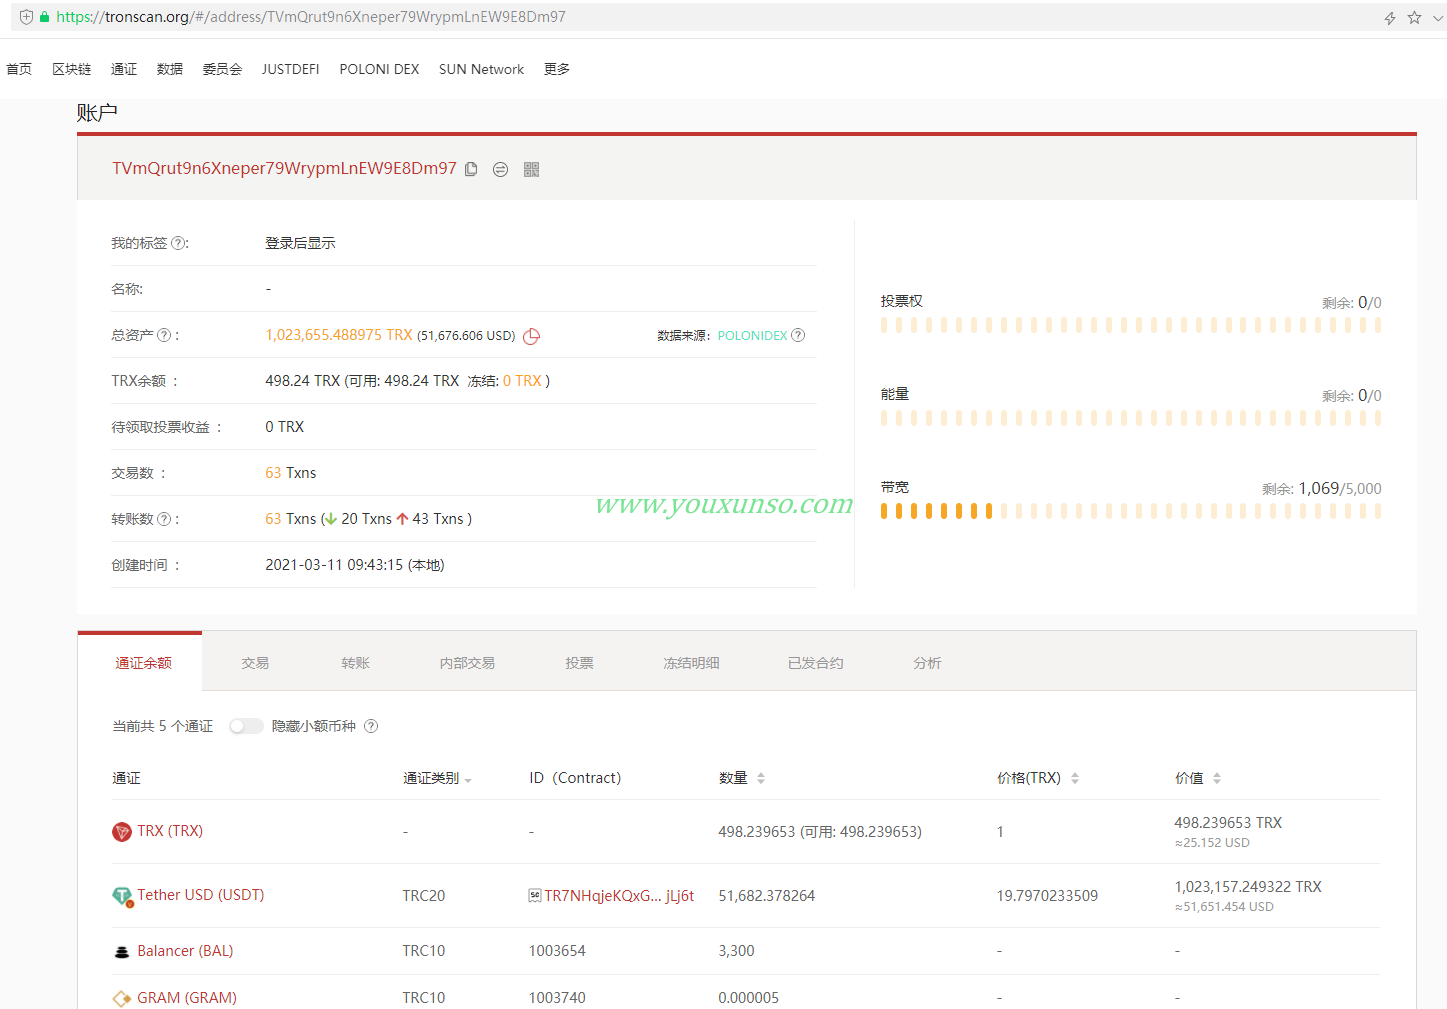
Task: Switch to the 分析 tab
Action: click(927, 663)
